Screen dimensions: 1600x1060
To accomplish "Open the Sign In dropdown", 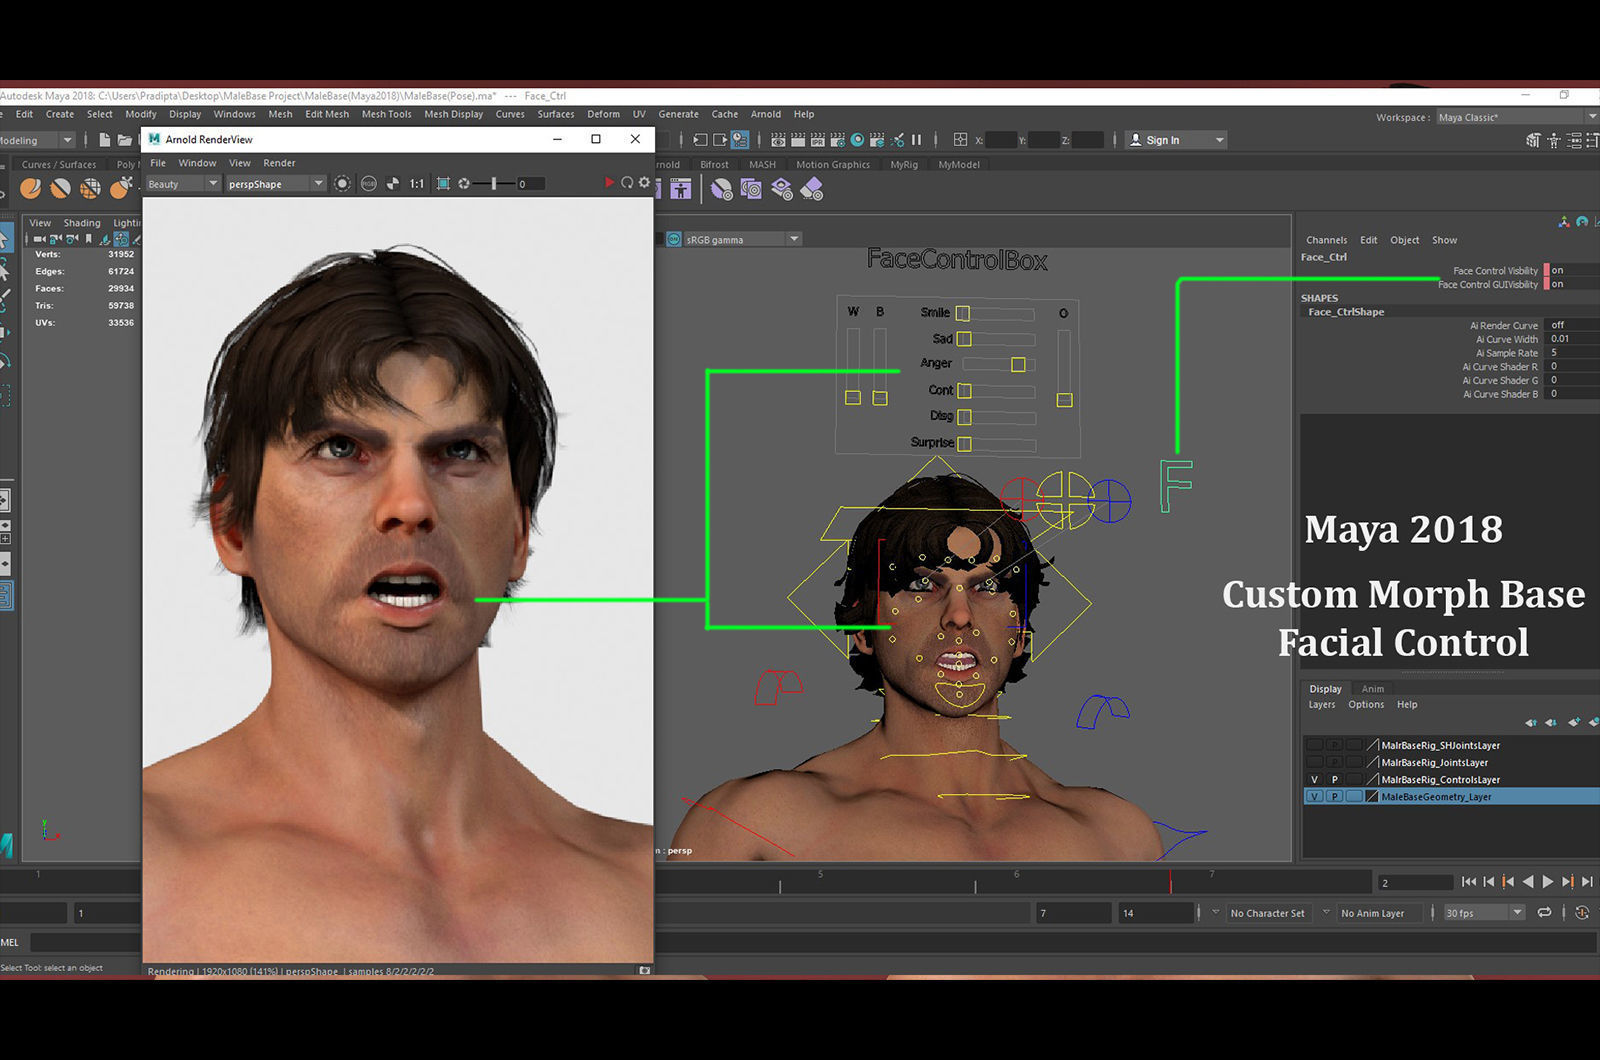I will [x=1176, y=140].
